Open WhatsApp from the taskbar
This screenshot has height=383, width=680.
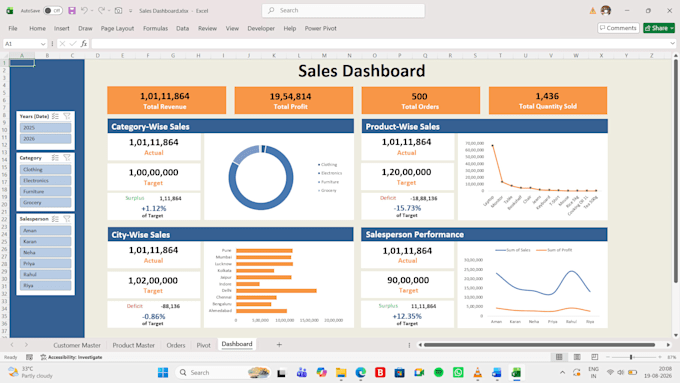(458, 373)
